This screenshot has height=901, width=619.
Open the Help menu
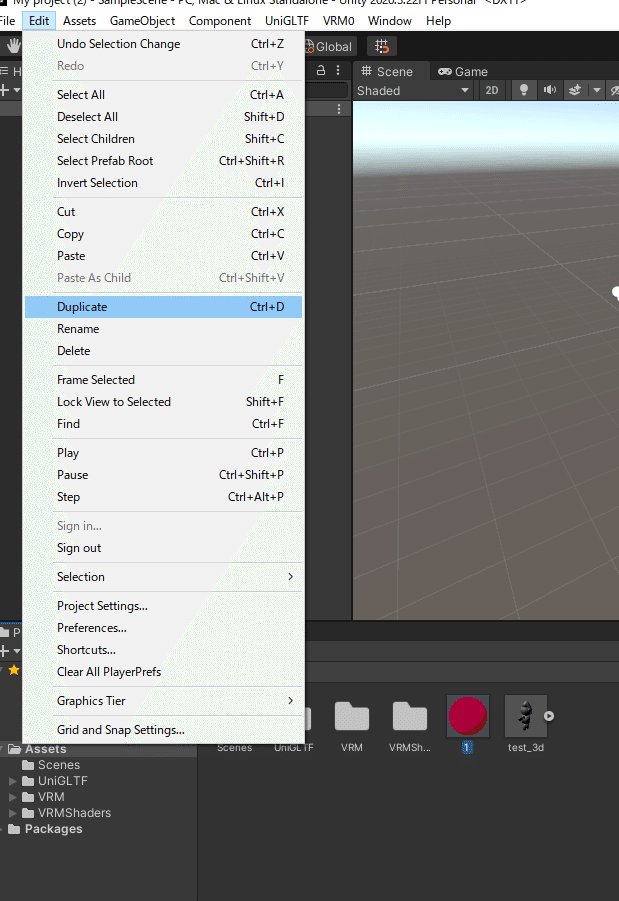(439, 21)
